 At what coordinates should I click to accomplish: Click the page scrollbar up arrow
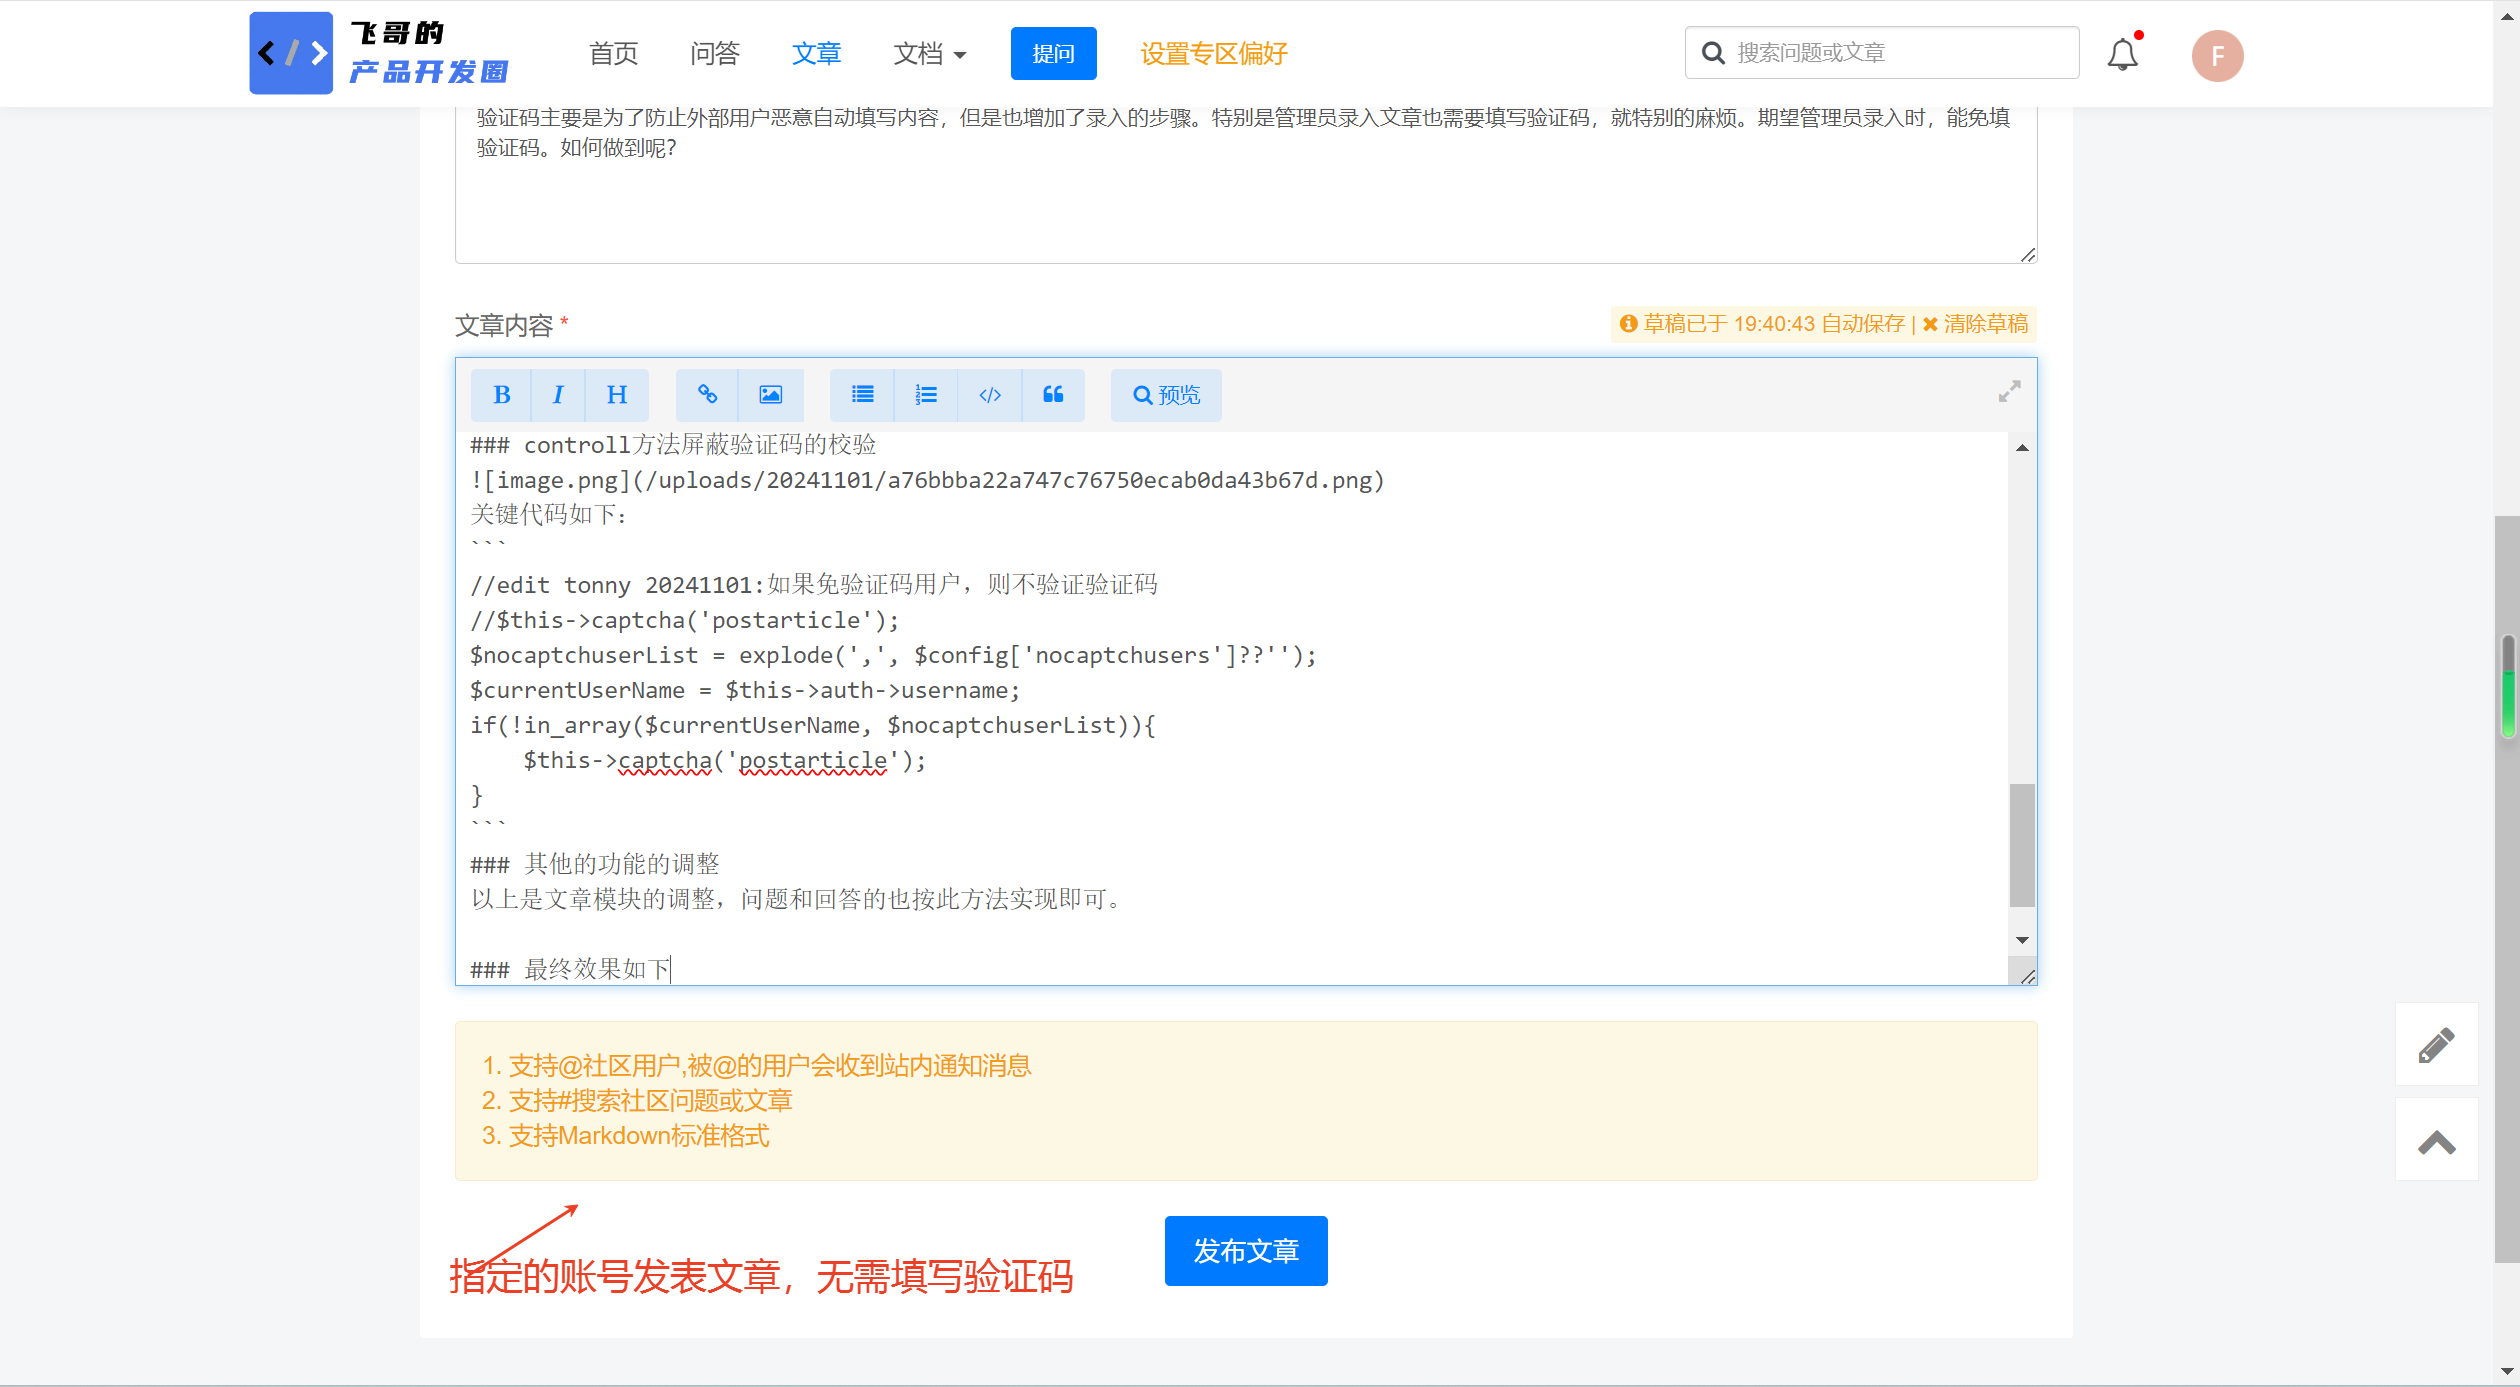coord(2506,16)
